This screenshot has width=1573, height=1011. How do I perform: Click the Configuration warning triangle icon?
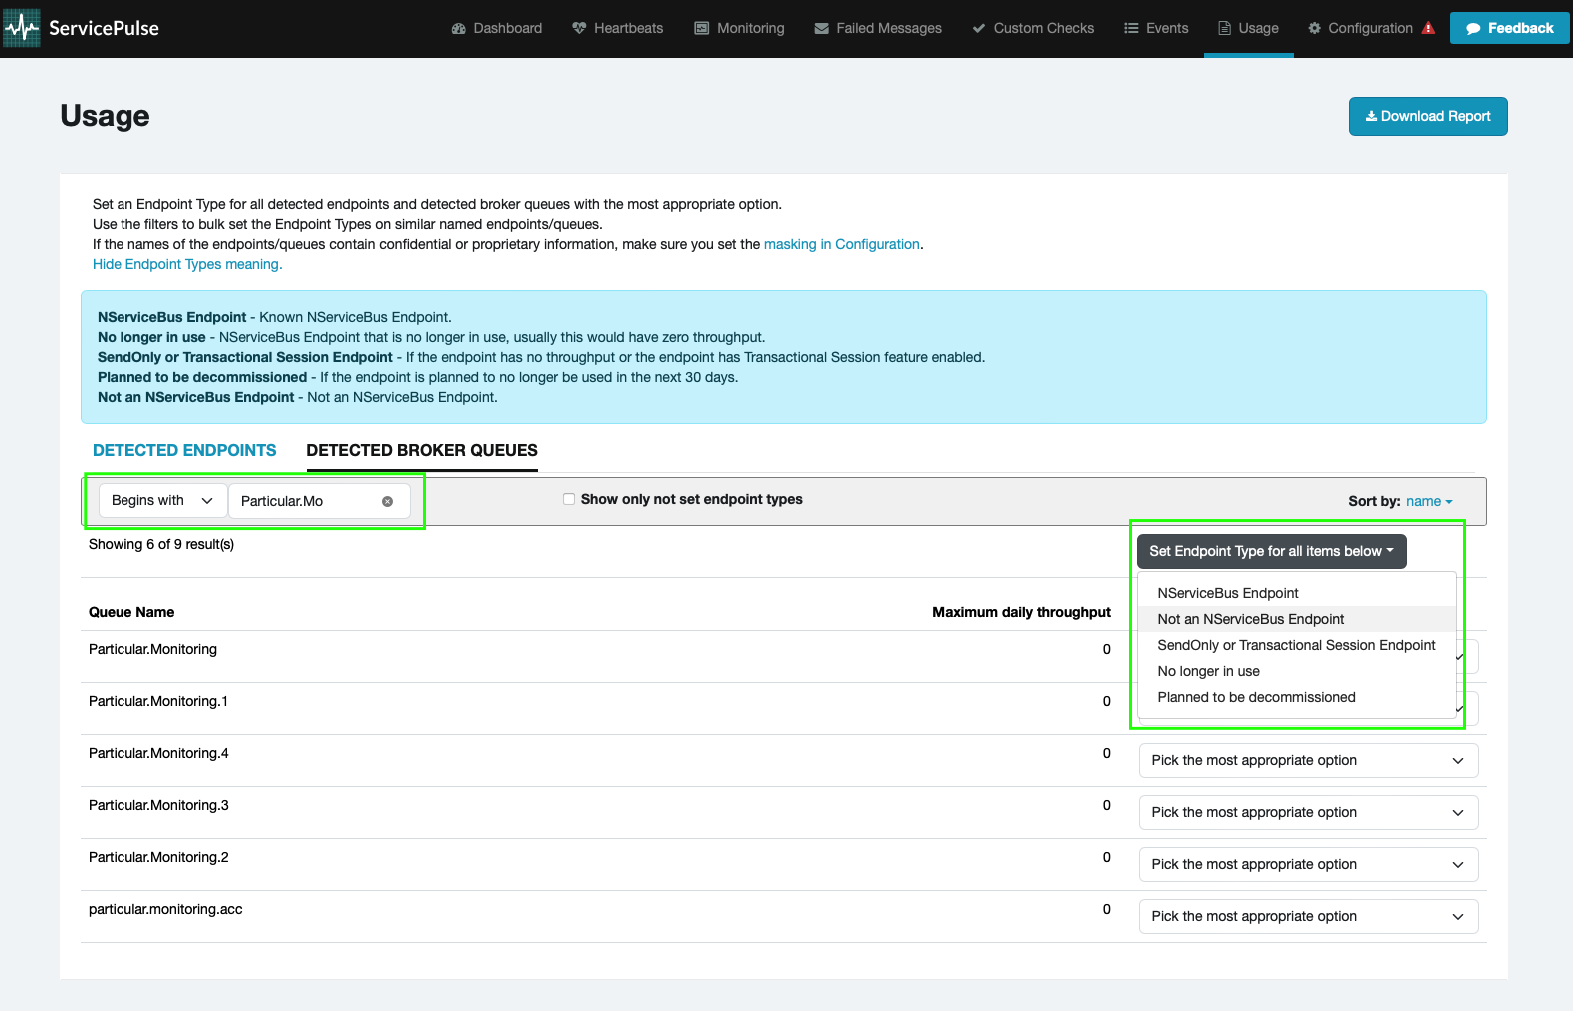pos(1428,28)
